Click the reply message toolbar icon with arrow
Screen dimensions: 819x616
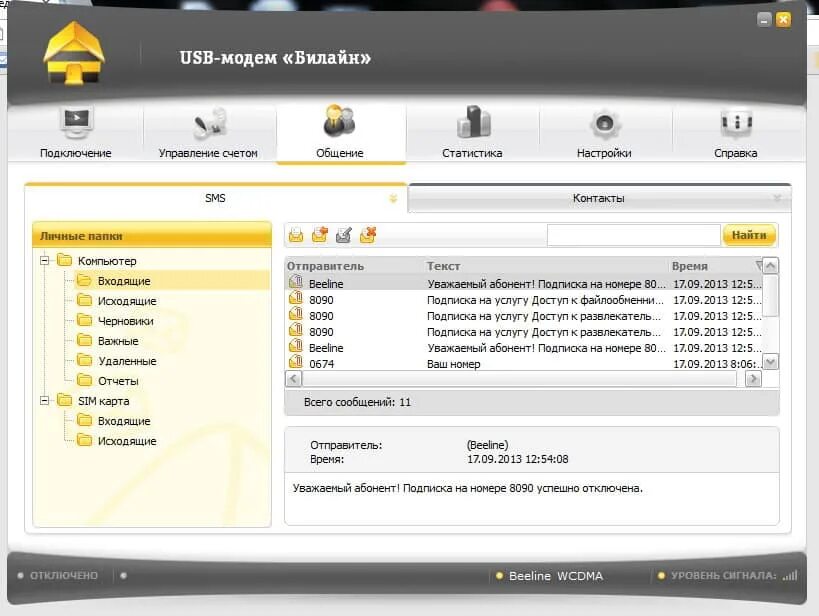320,235
